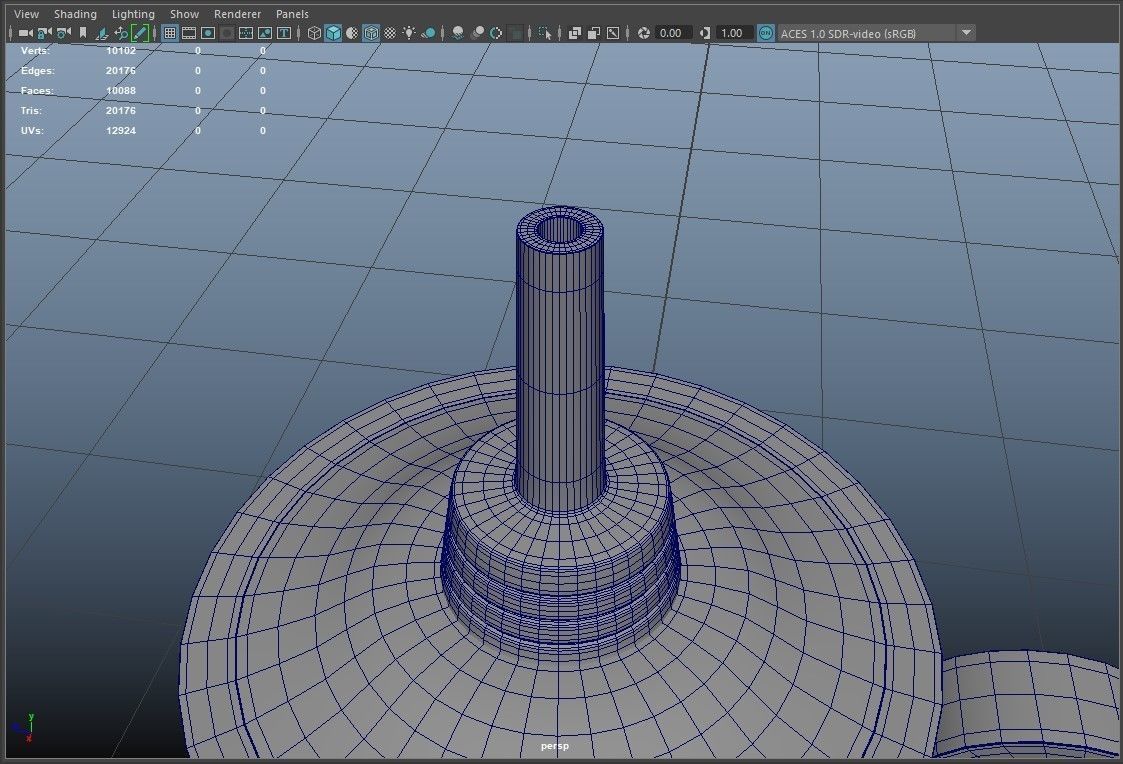
Task: Click the Gamma reset icon
Action: [705, 33]
